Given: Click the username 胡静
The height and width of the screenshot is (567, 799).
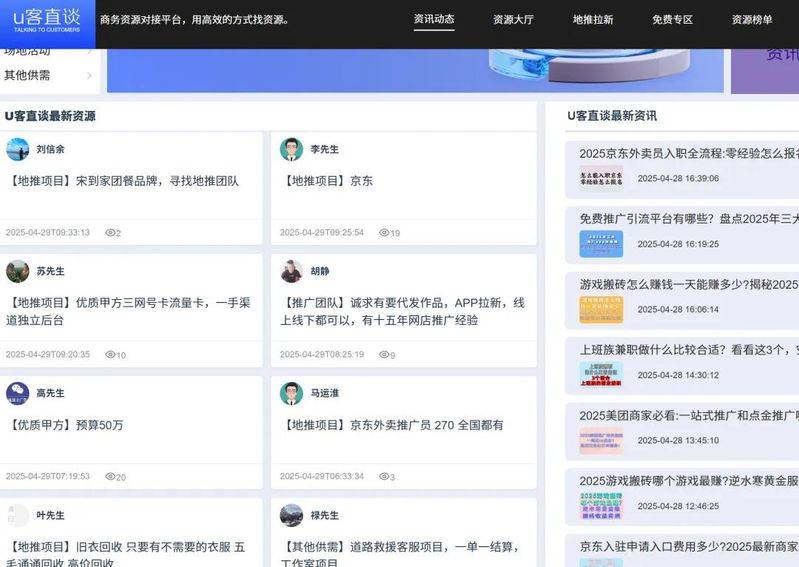Looking at the screenshot, I should pyautogui.click(x=320, y=272).
